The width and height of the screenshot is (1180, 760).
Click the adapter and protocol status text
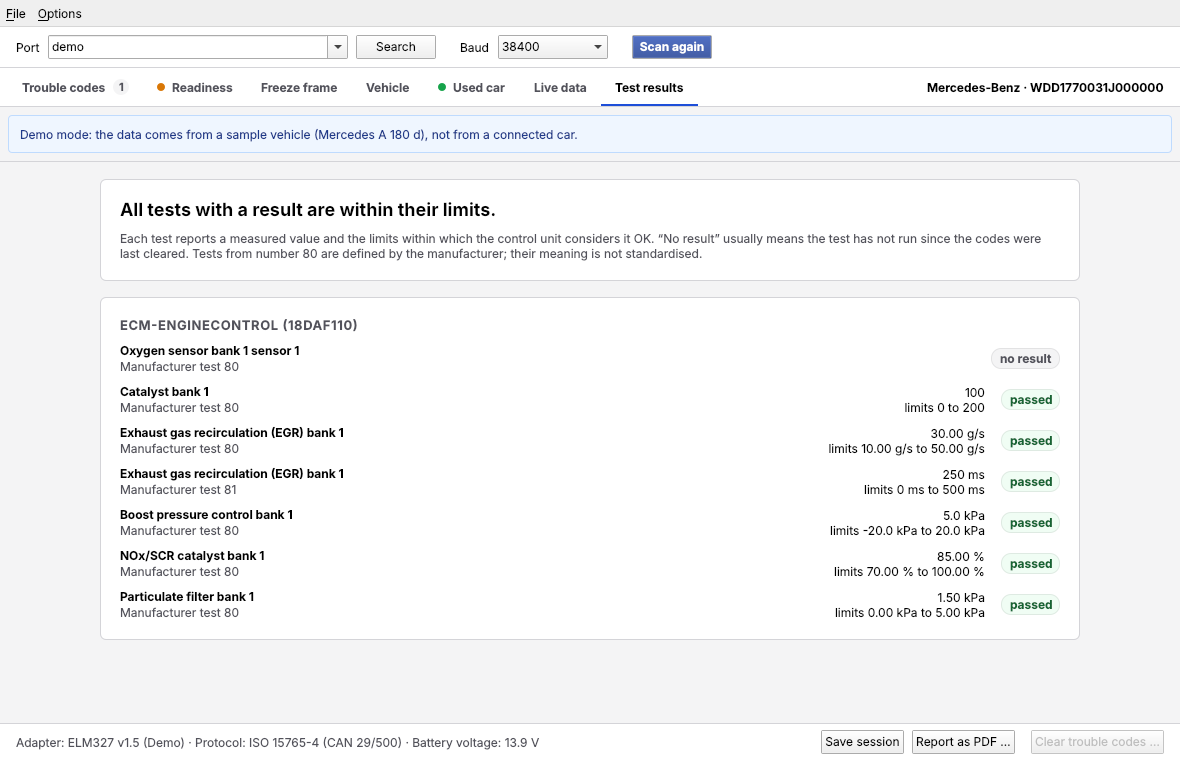pos(277,742)
